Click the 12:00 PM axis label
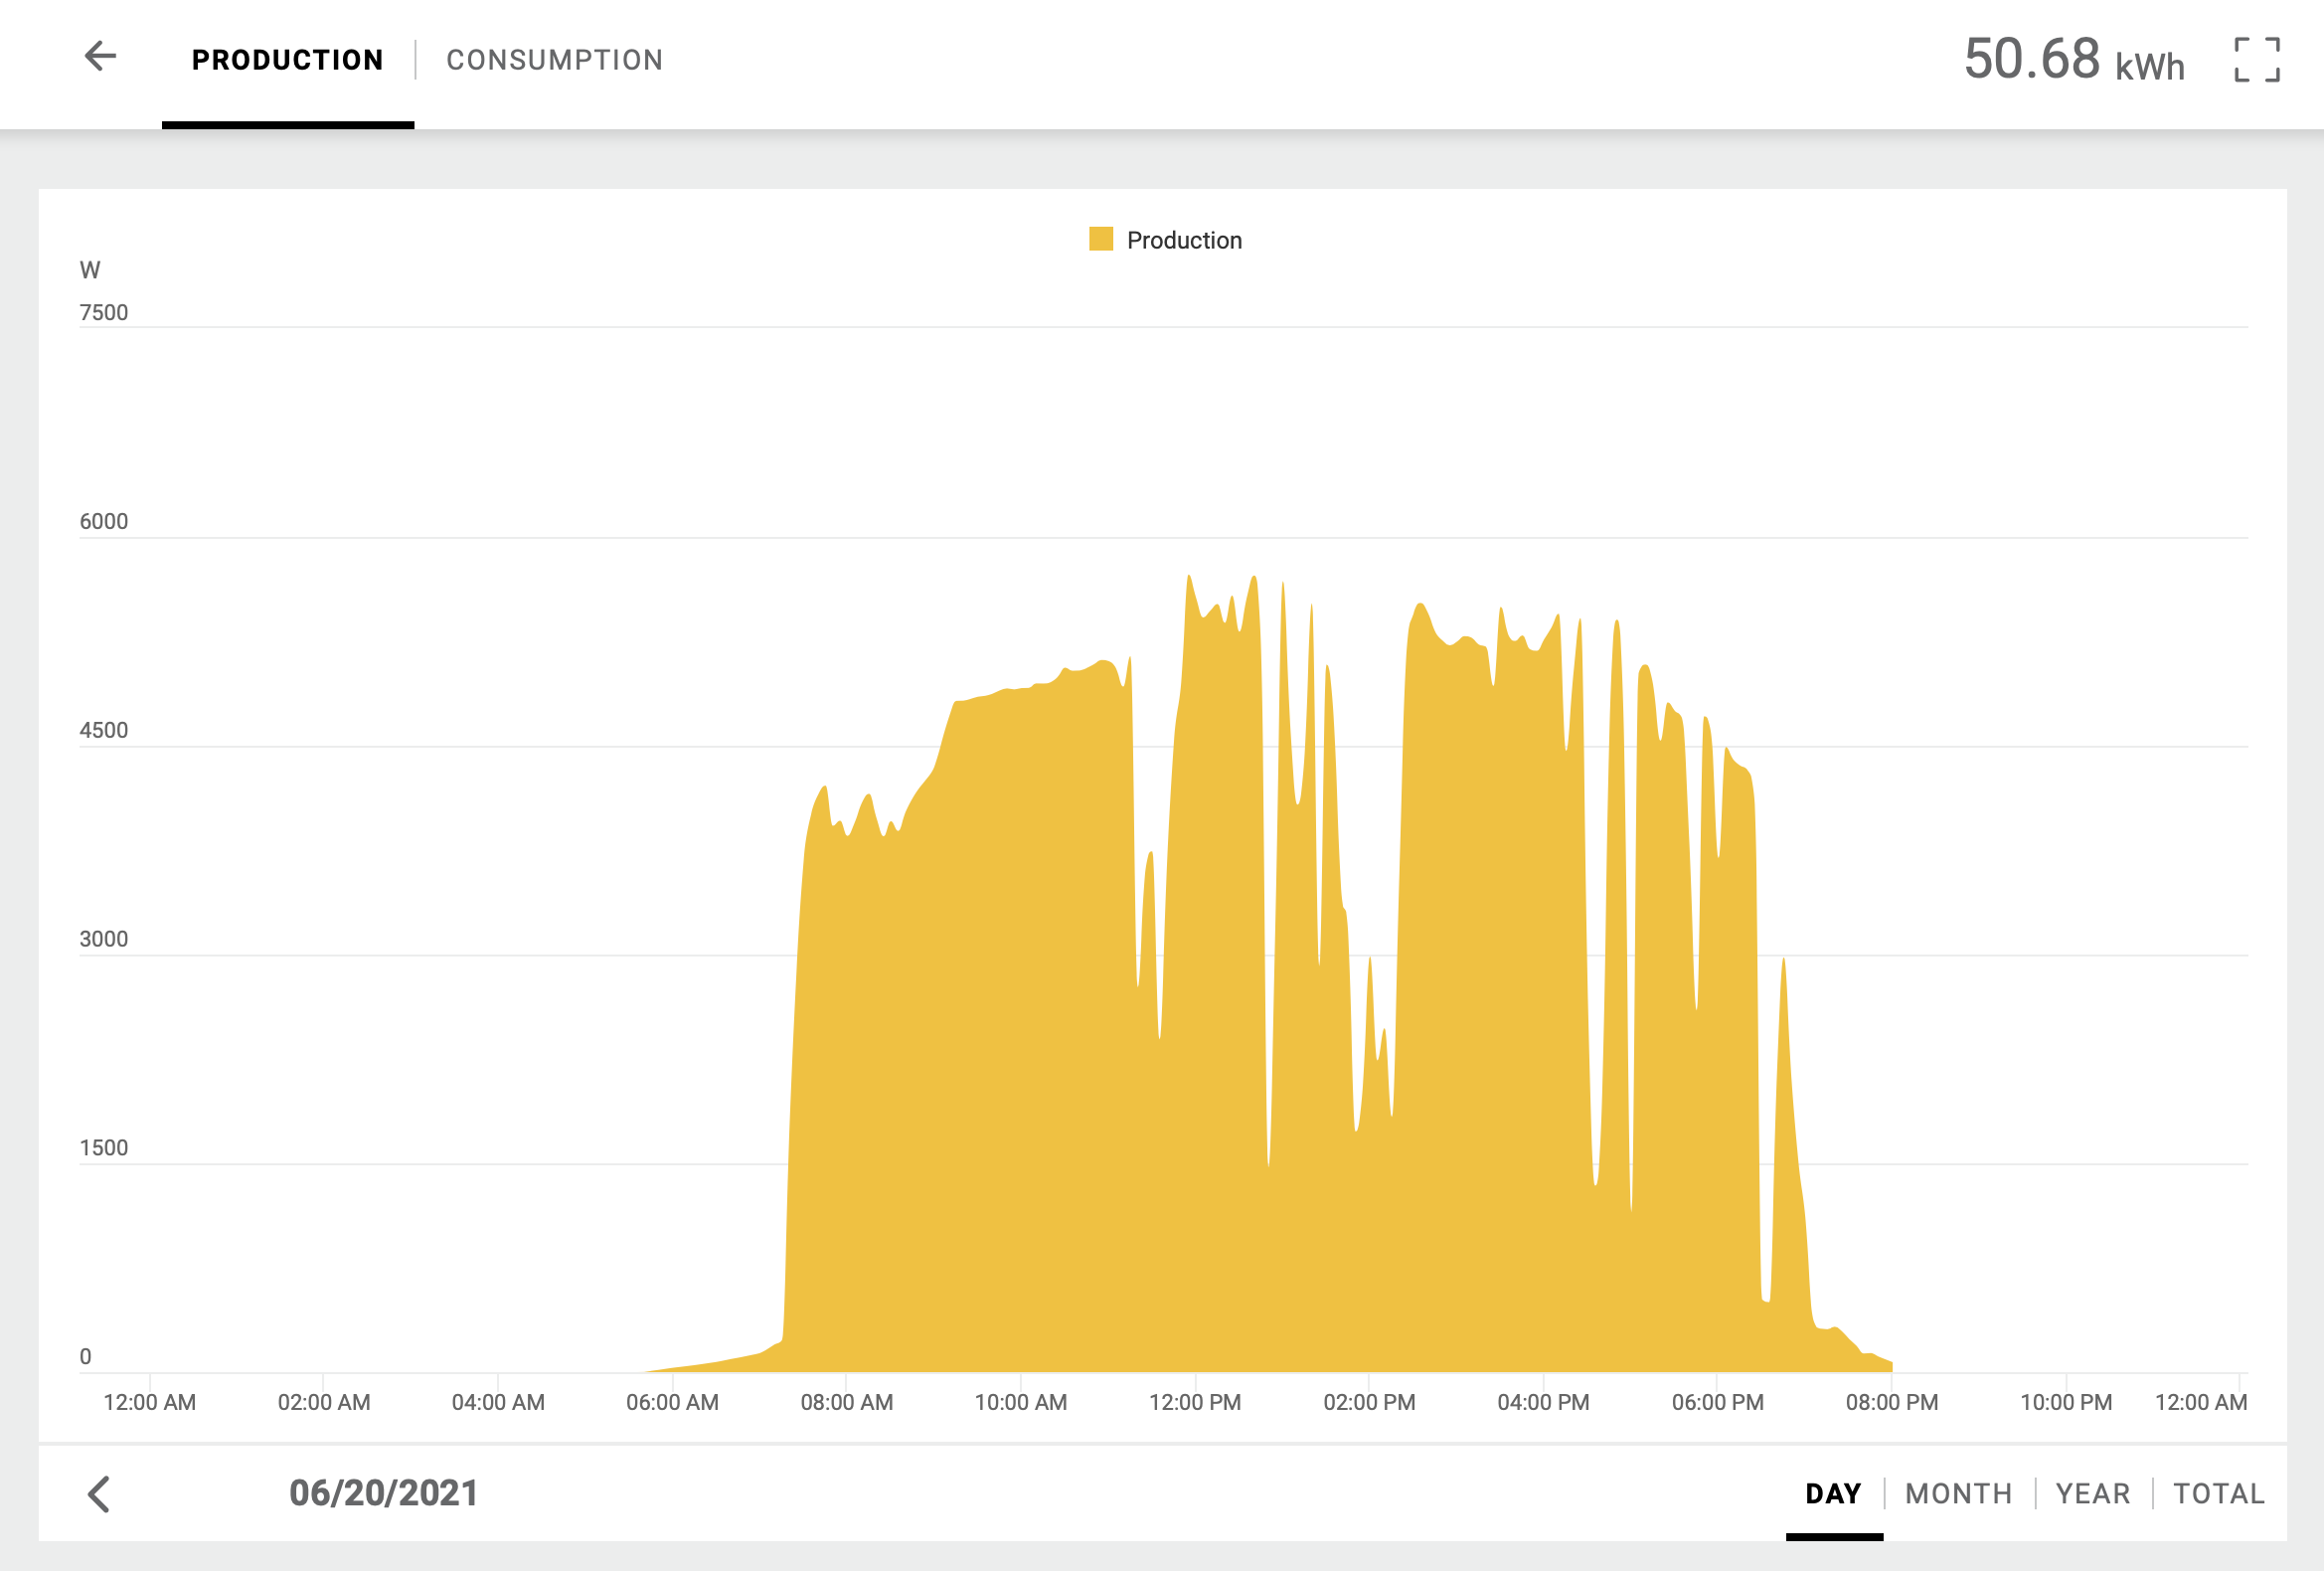Screen dimensions: 2324x1571 pyautogui.click(x=1194, y=1402)
